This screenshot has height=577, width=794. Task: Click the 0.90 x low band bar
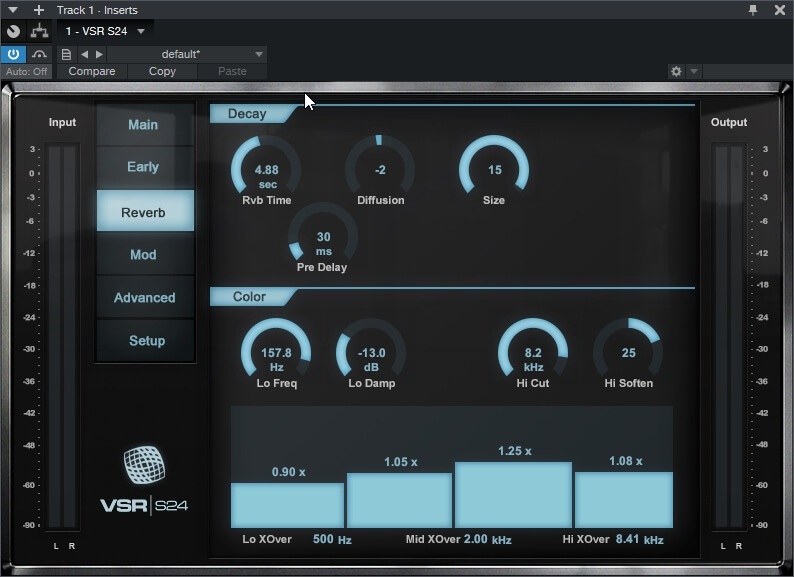pyautogui.click(x=288, y=505)
